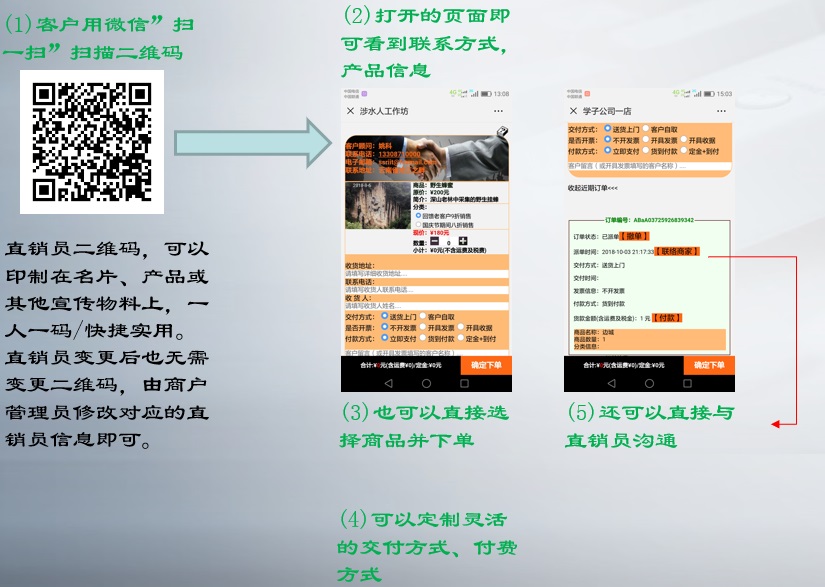Viewport: 825px width, 587px height.
Task: Select 客户自取 in 学子公司一店 page
Action: [x=646, y=129]
